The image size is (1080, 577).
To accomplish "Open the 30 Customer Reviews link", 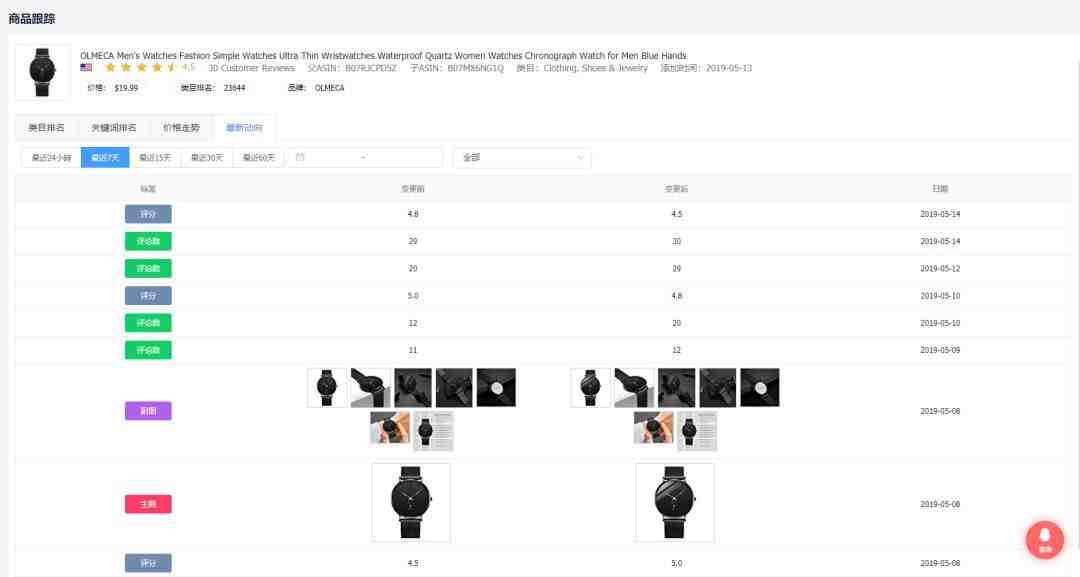I will (251, 68).
